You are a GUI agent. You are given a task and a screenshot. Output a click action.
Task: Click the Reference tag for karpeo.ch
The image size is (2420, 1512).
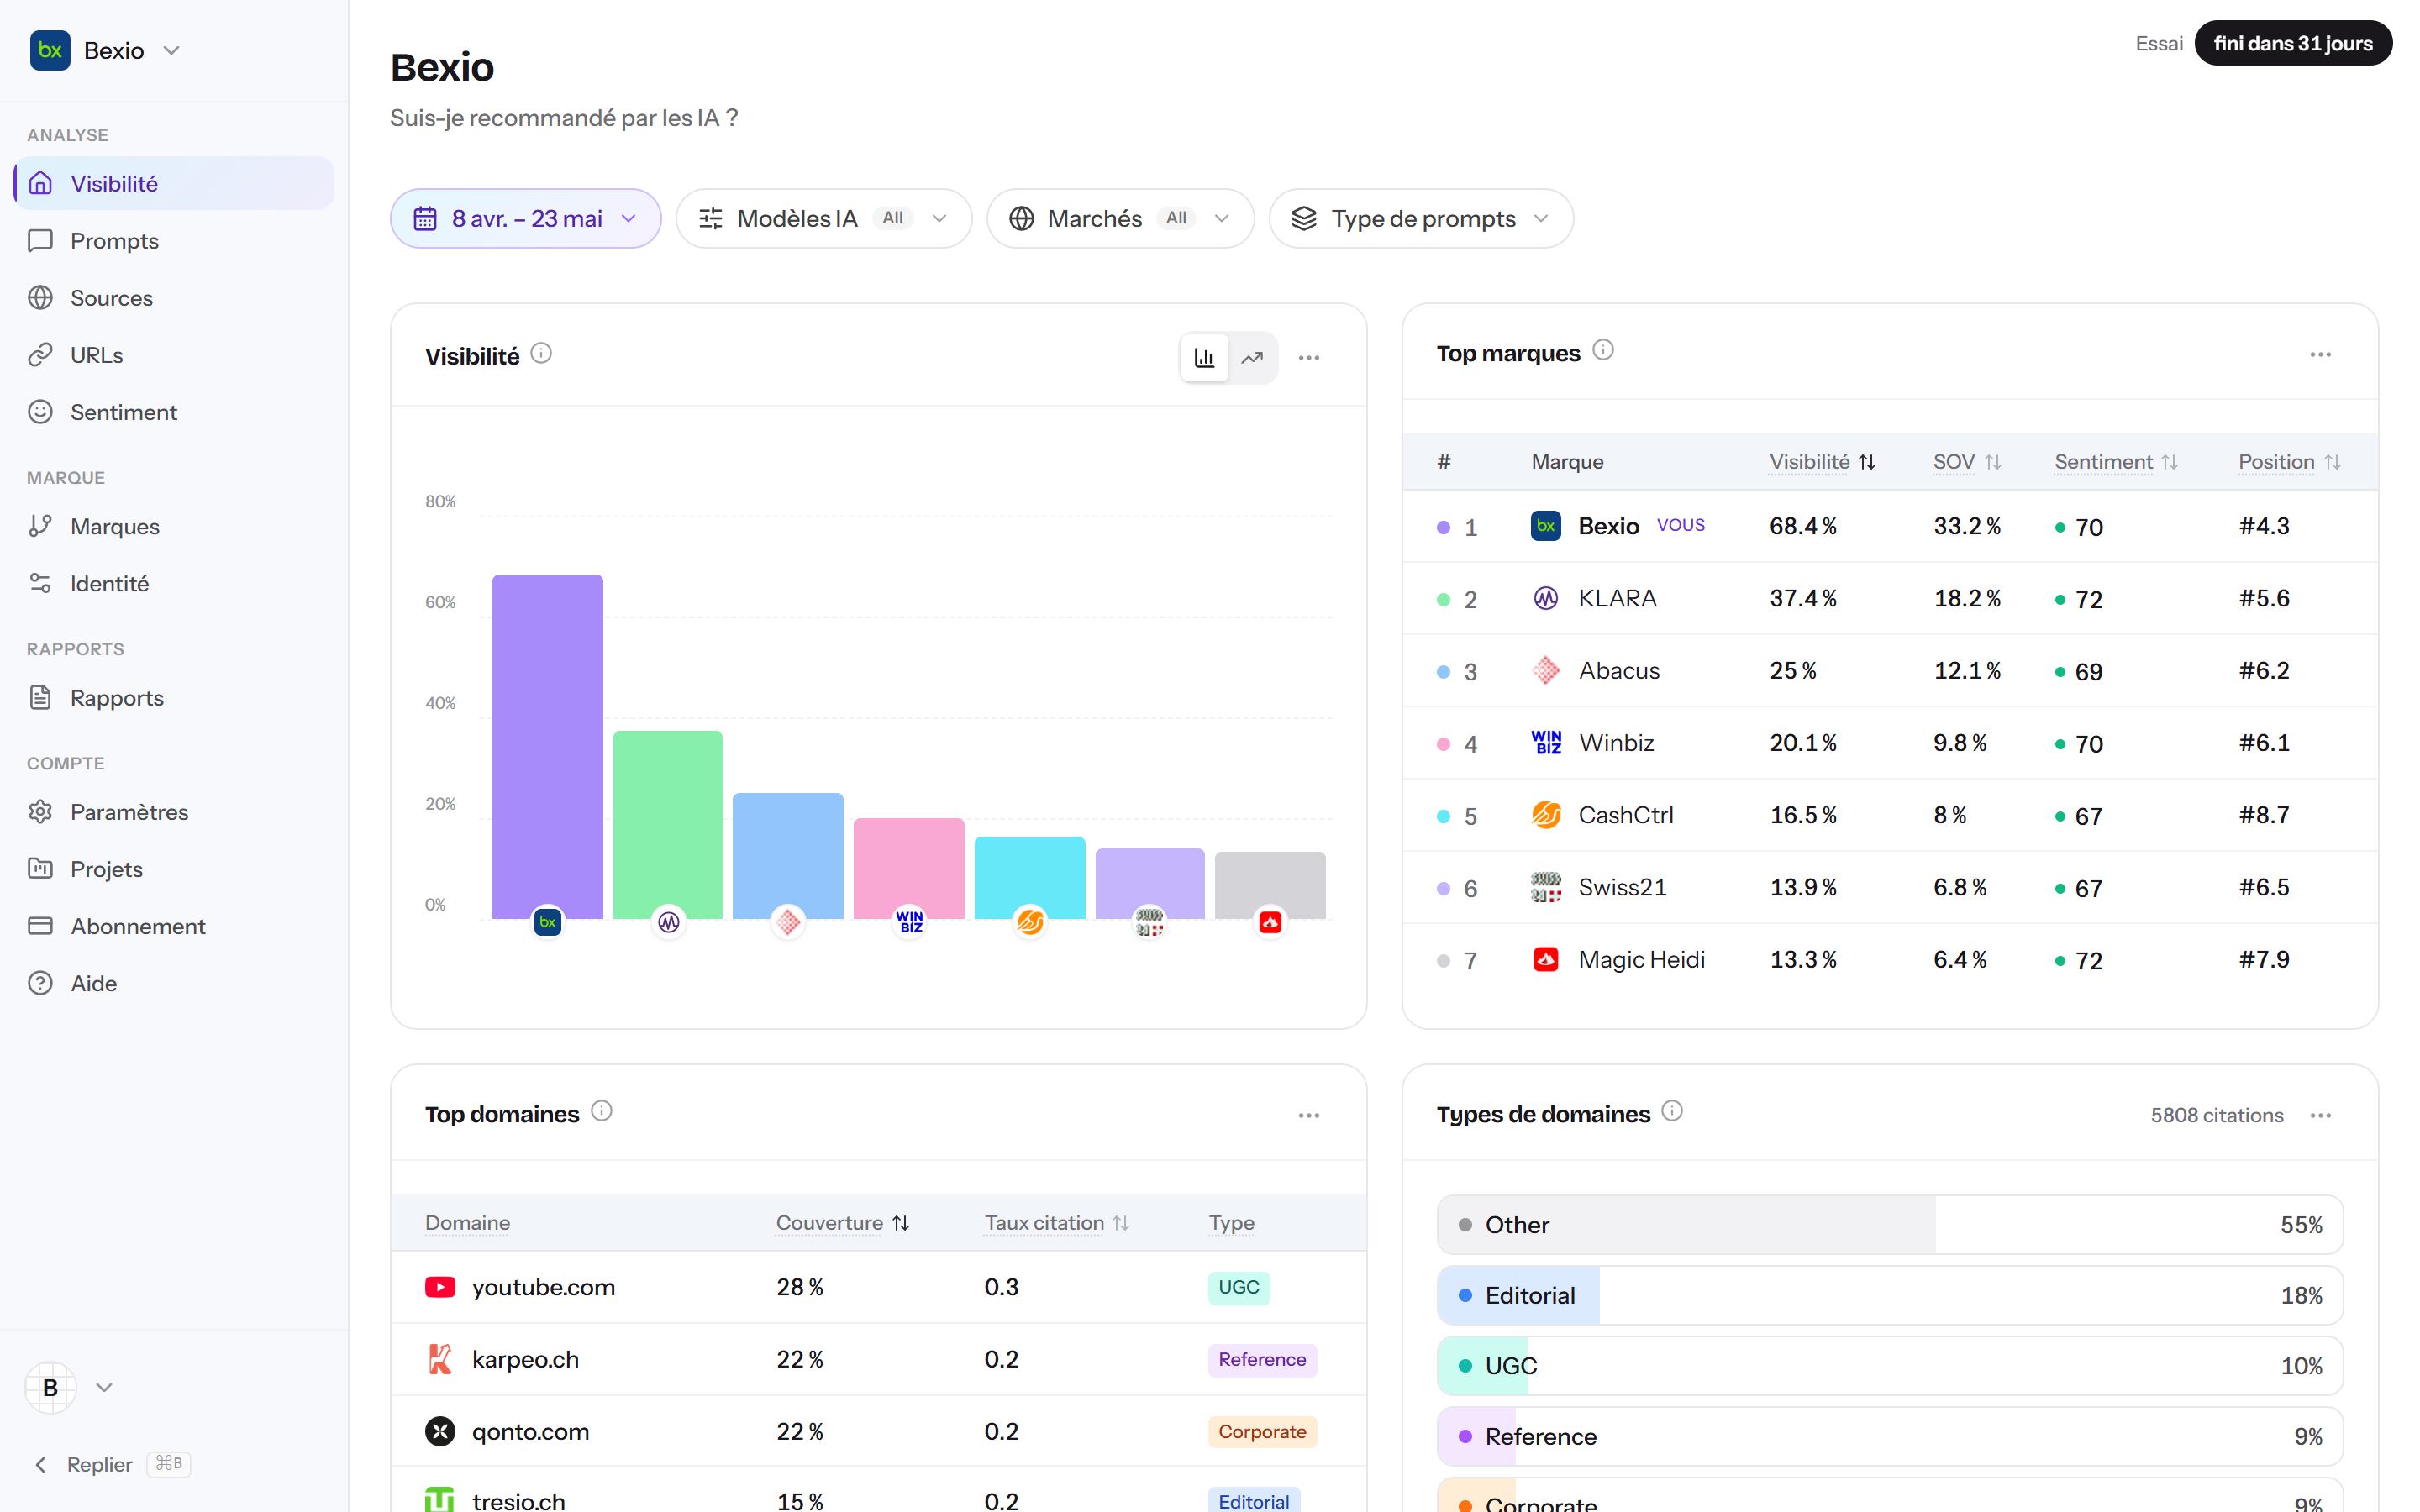click(x=1262, y=1359)
